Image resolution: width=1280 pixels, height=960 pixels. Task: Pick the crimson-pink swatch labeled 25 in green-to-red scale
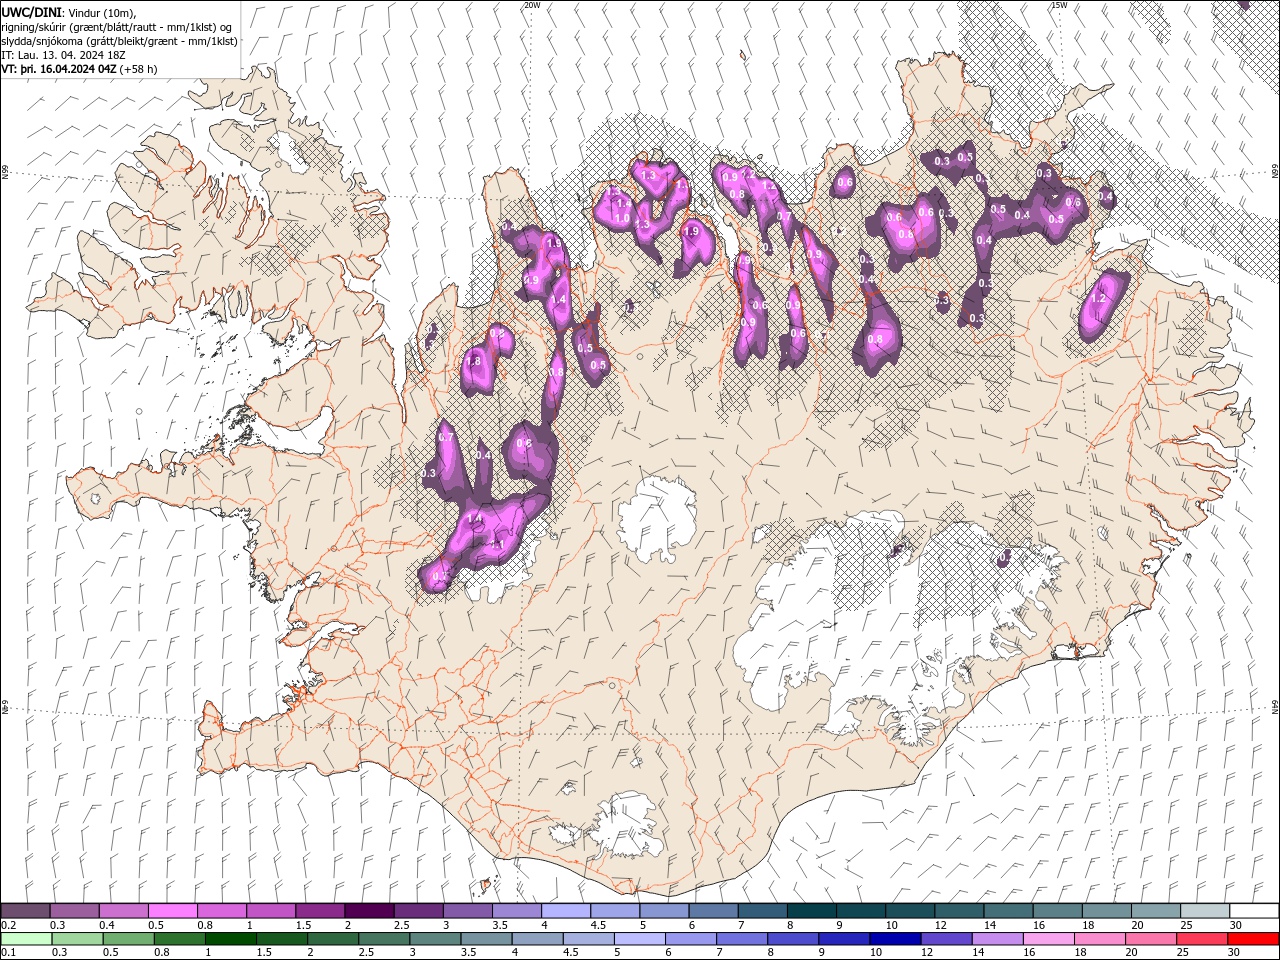pyautogui.click(x=1202, y=939)
